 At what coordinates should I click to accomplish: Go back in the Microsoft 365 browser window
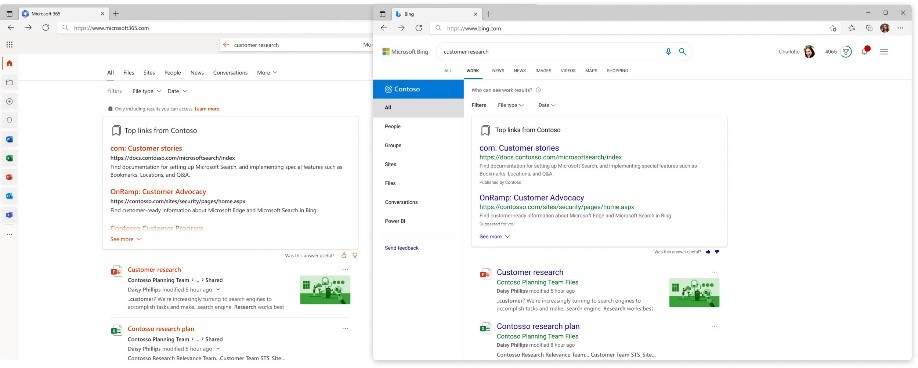coord(11,27)
